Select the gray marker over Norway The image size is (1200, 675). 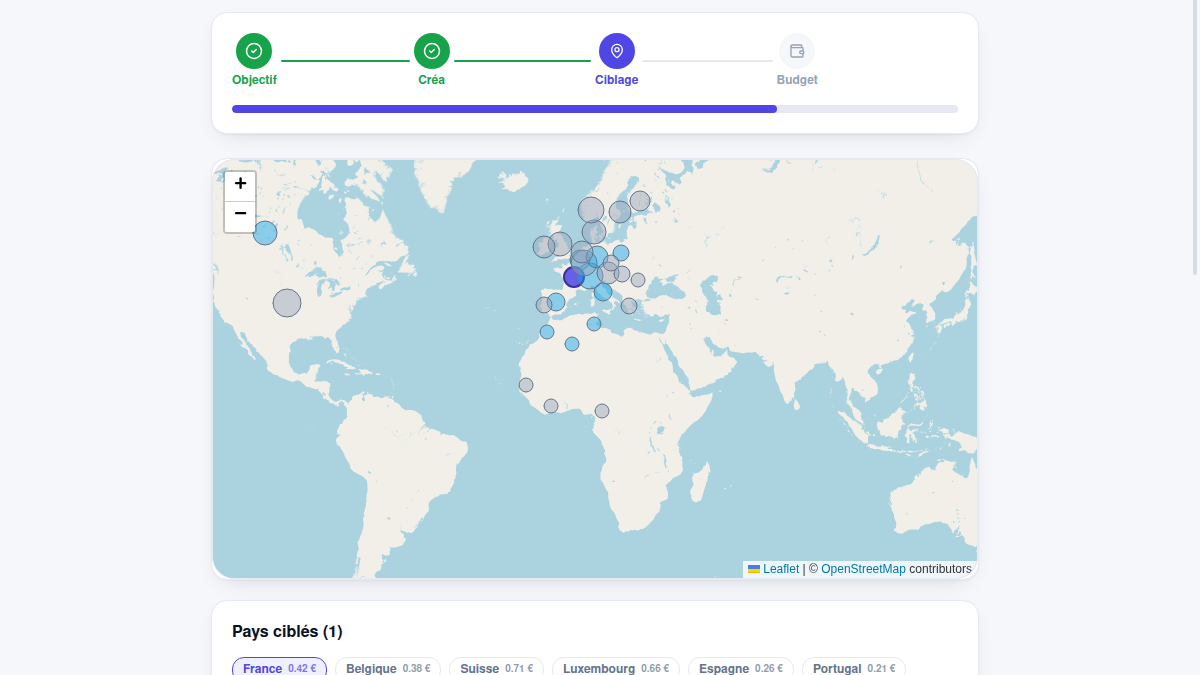[591, 210]
